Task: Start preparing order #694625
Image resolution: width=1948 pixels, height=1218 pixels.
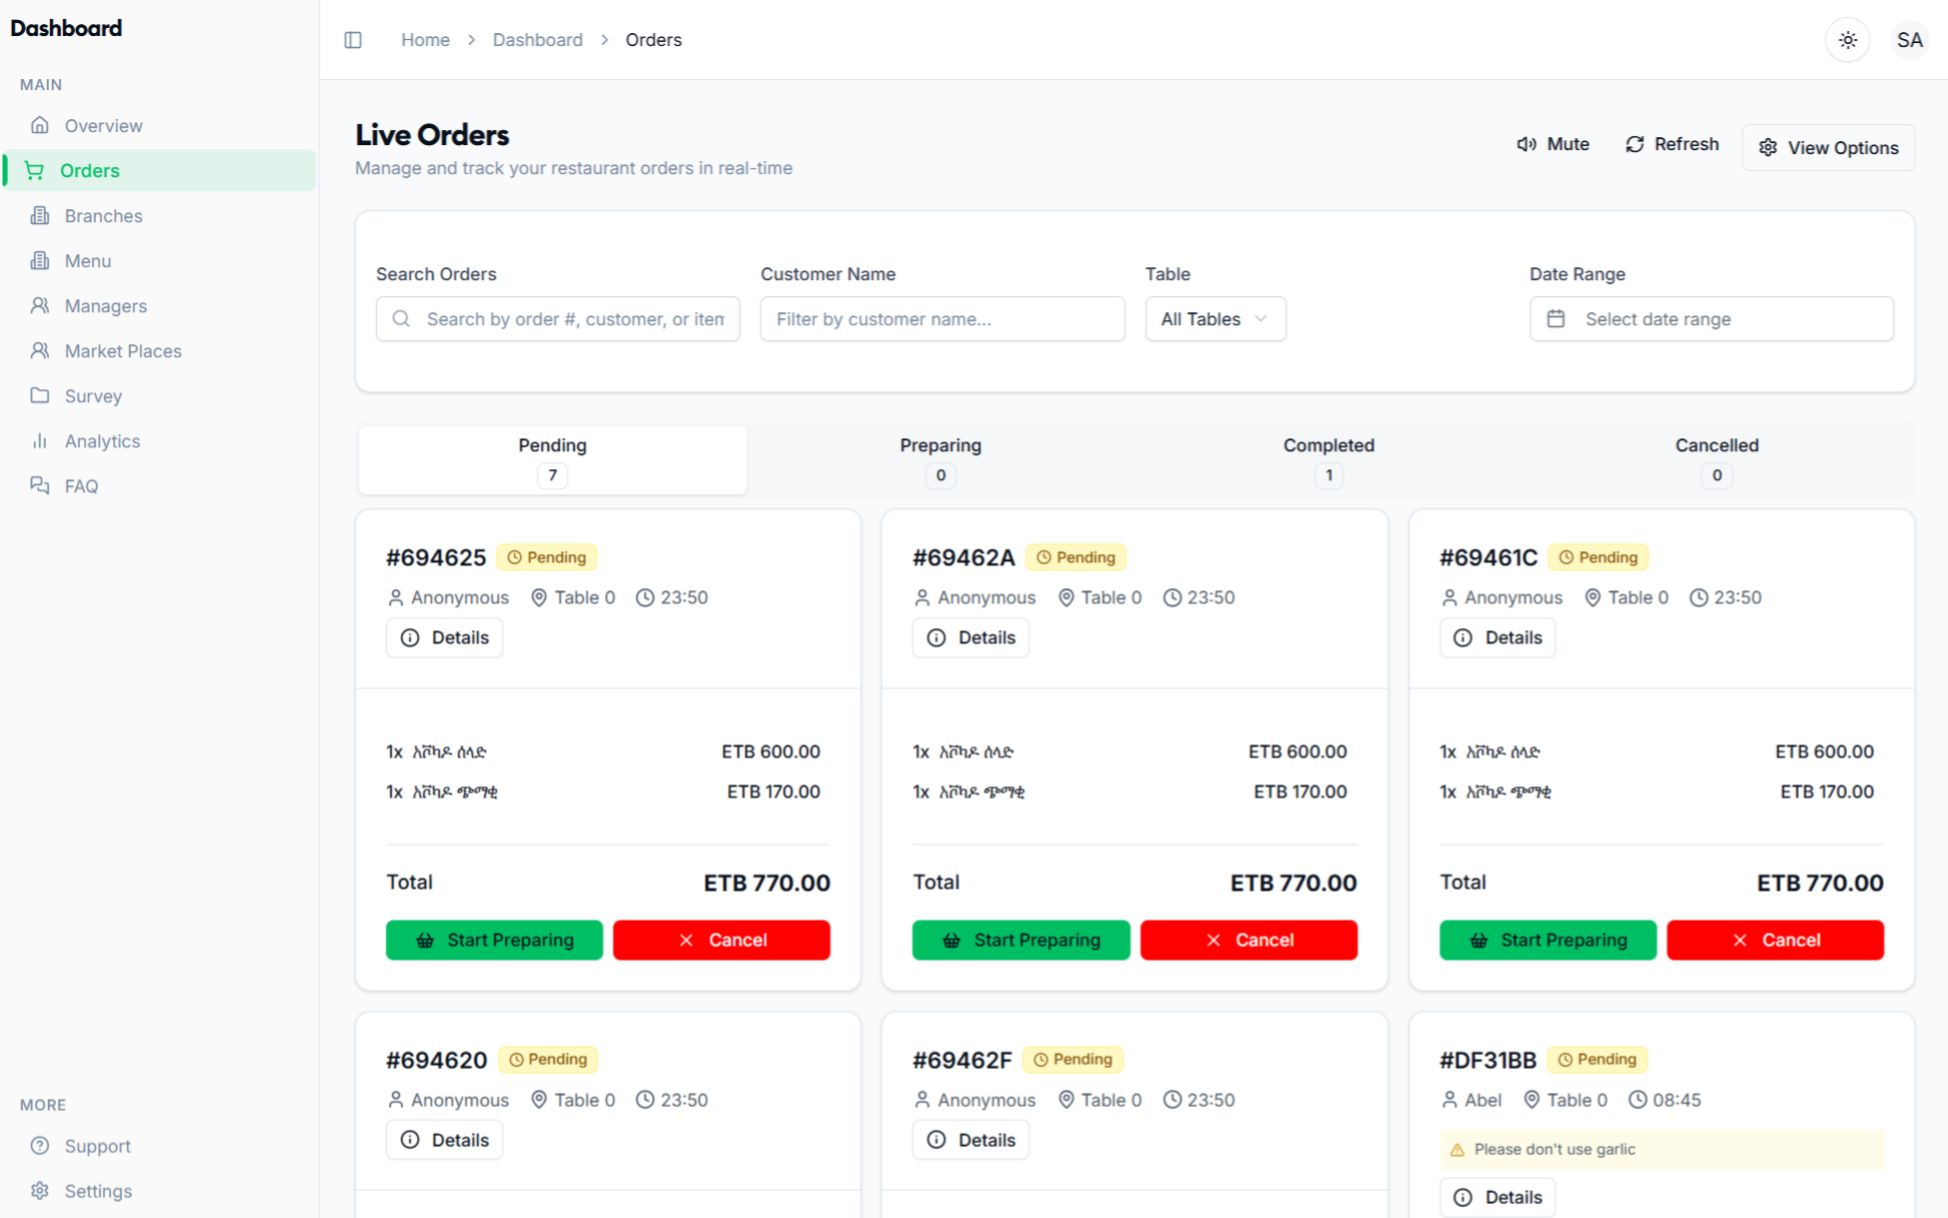Action: (494, 940)
